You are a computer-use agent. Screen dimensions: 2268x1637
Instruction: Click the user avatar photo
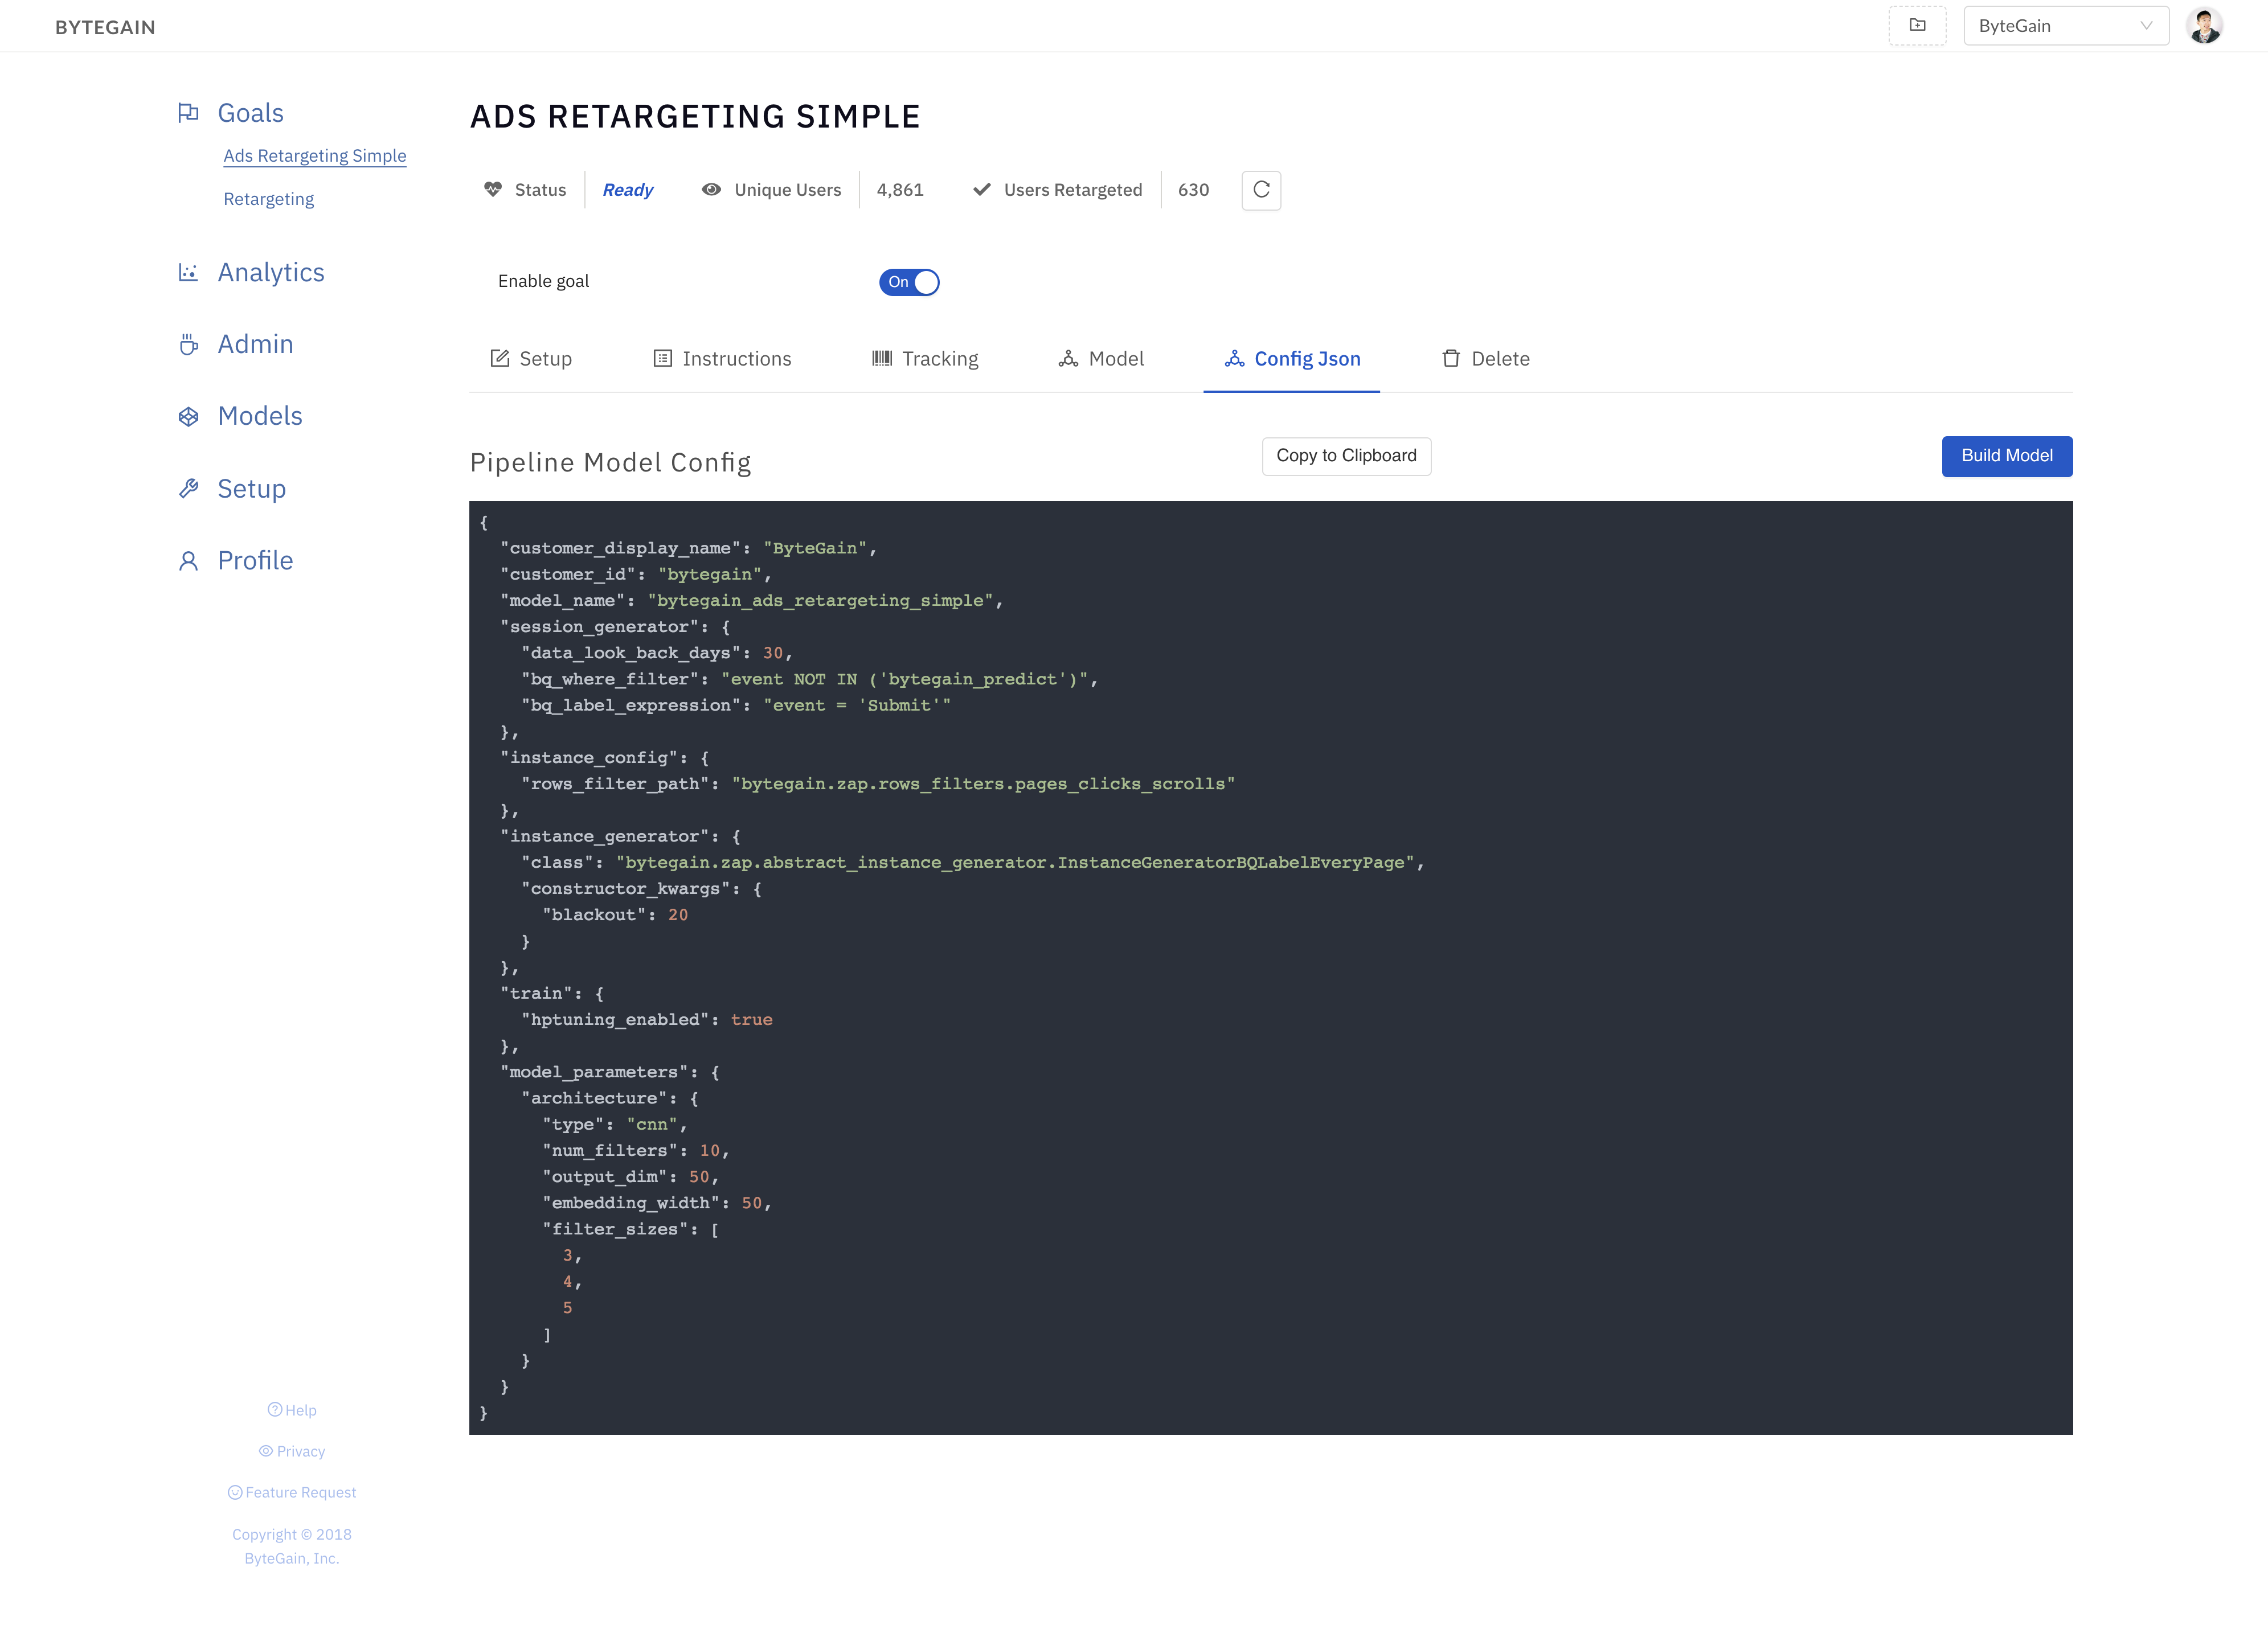[x=2204, y=25]
